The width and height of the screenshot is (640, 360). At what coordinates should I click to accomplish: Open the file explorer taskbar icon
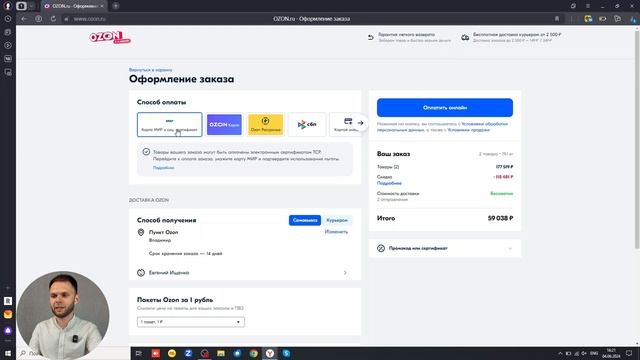click(221, 353)
